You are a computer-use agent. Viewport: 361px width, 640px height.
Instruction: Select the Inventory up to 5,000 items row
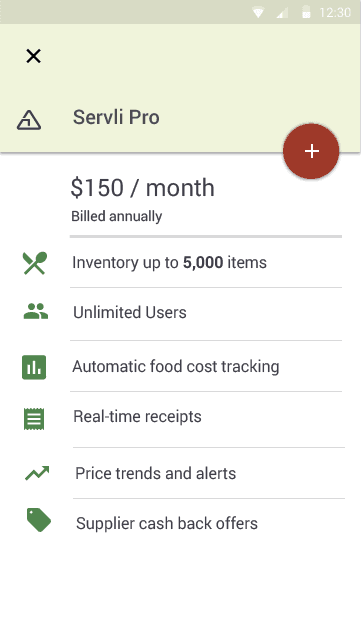(180, 262)
